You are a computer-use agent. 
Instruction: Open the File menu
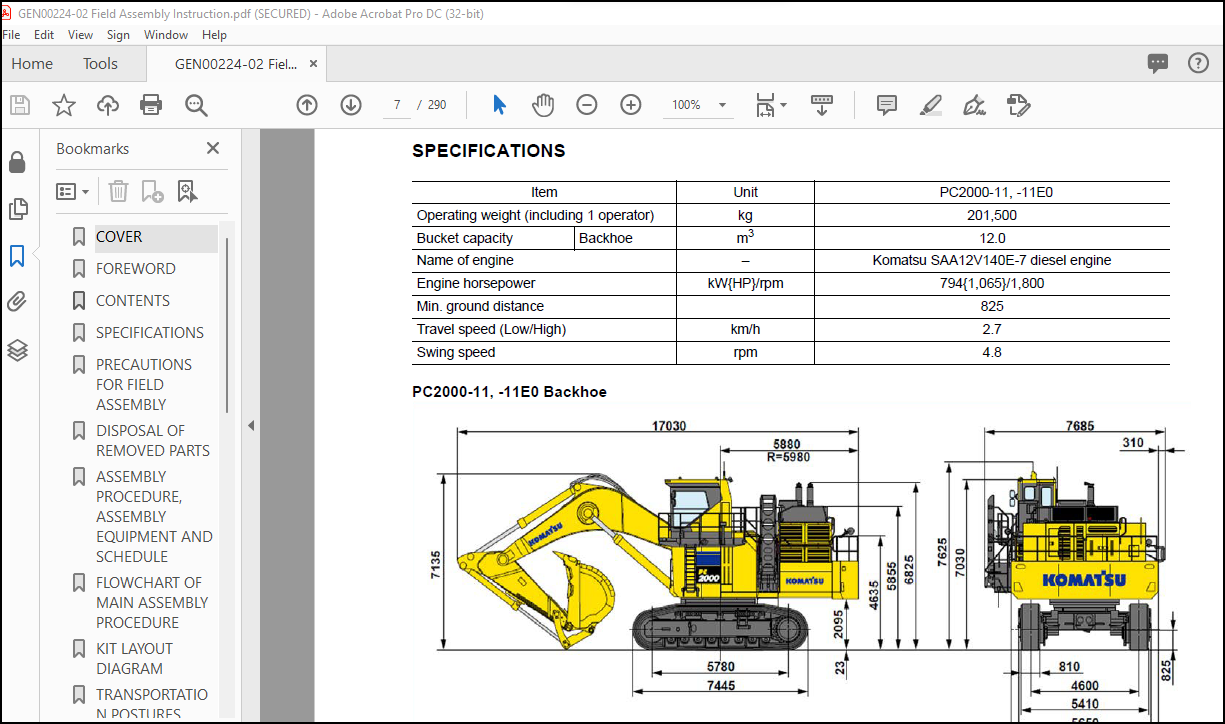coord(11,34)
